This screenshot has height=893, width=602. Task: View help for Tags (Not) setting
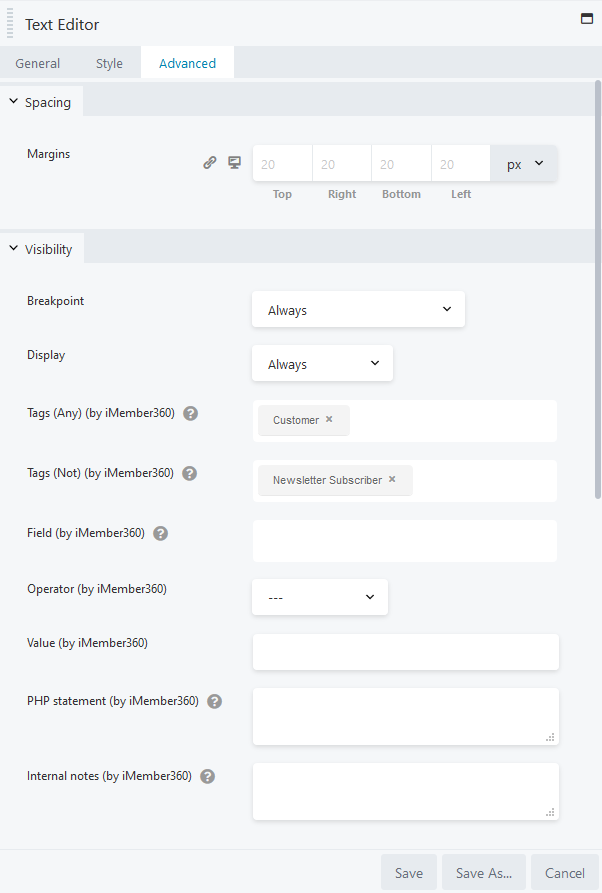click(189, 472)
